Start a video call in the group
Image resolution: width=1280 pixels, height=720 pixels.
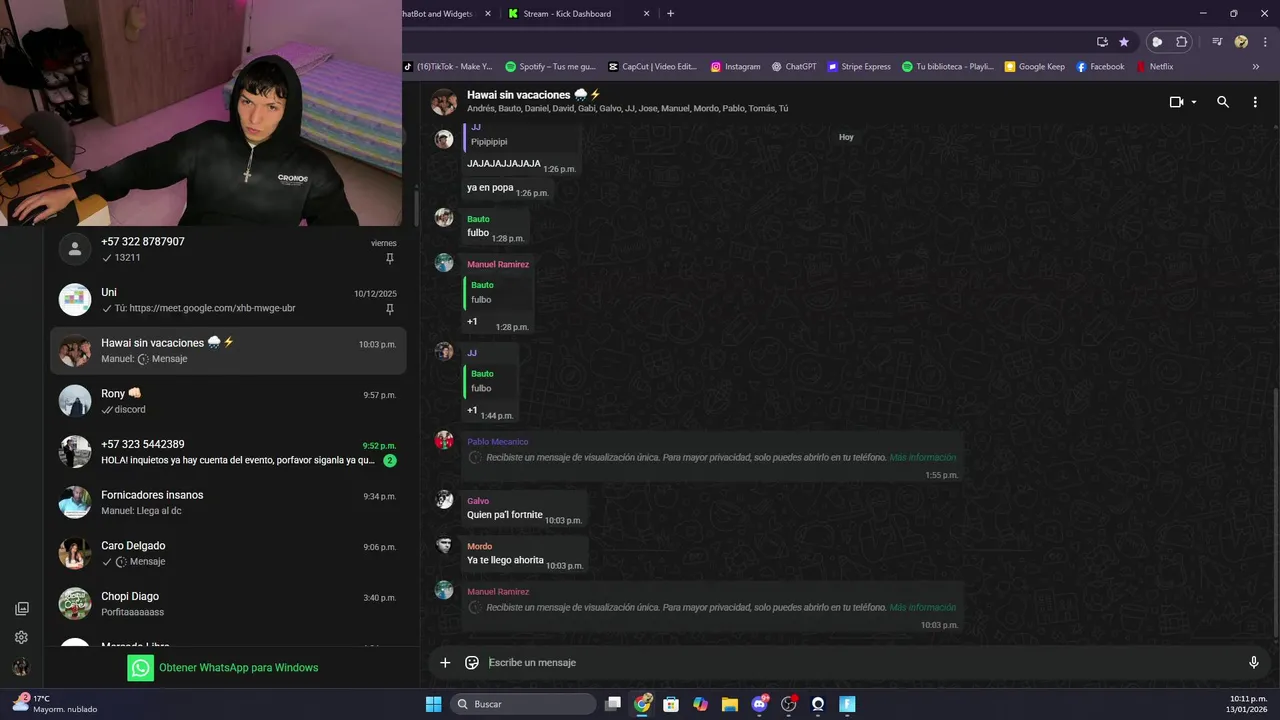tap(1177, 102)
